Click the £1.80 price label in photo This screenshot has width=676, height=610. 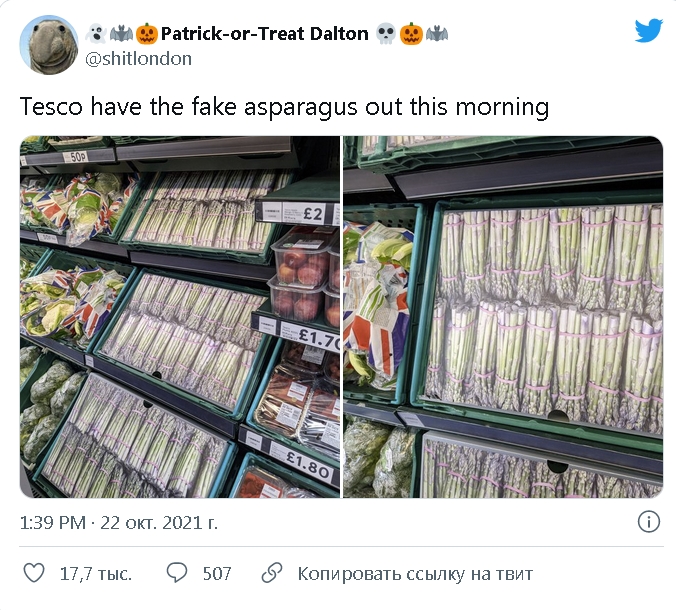[307, 464]
